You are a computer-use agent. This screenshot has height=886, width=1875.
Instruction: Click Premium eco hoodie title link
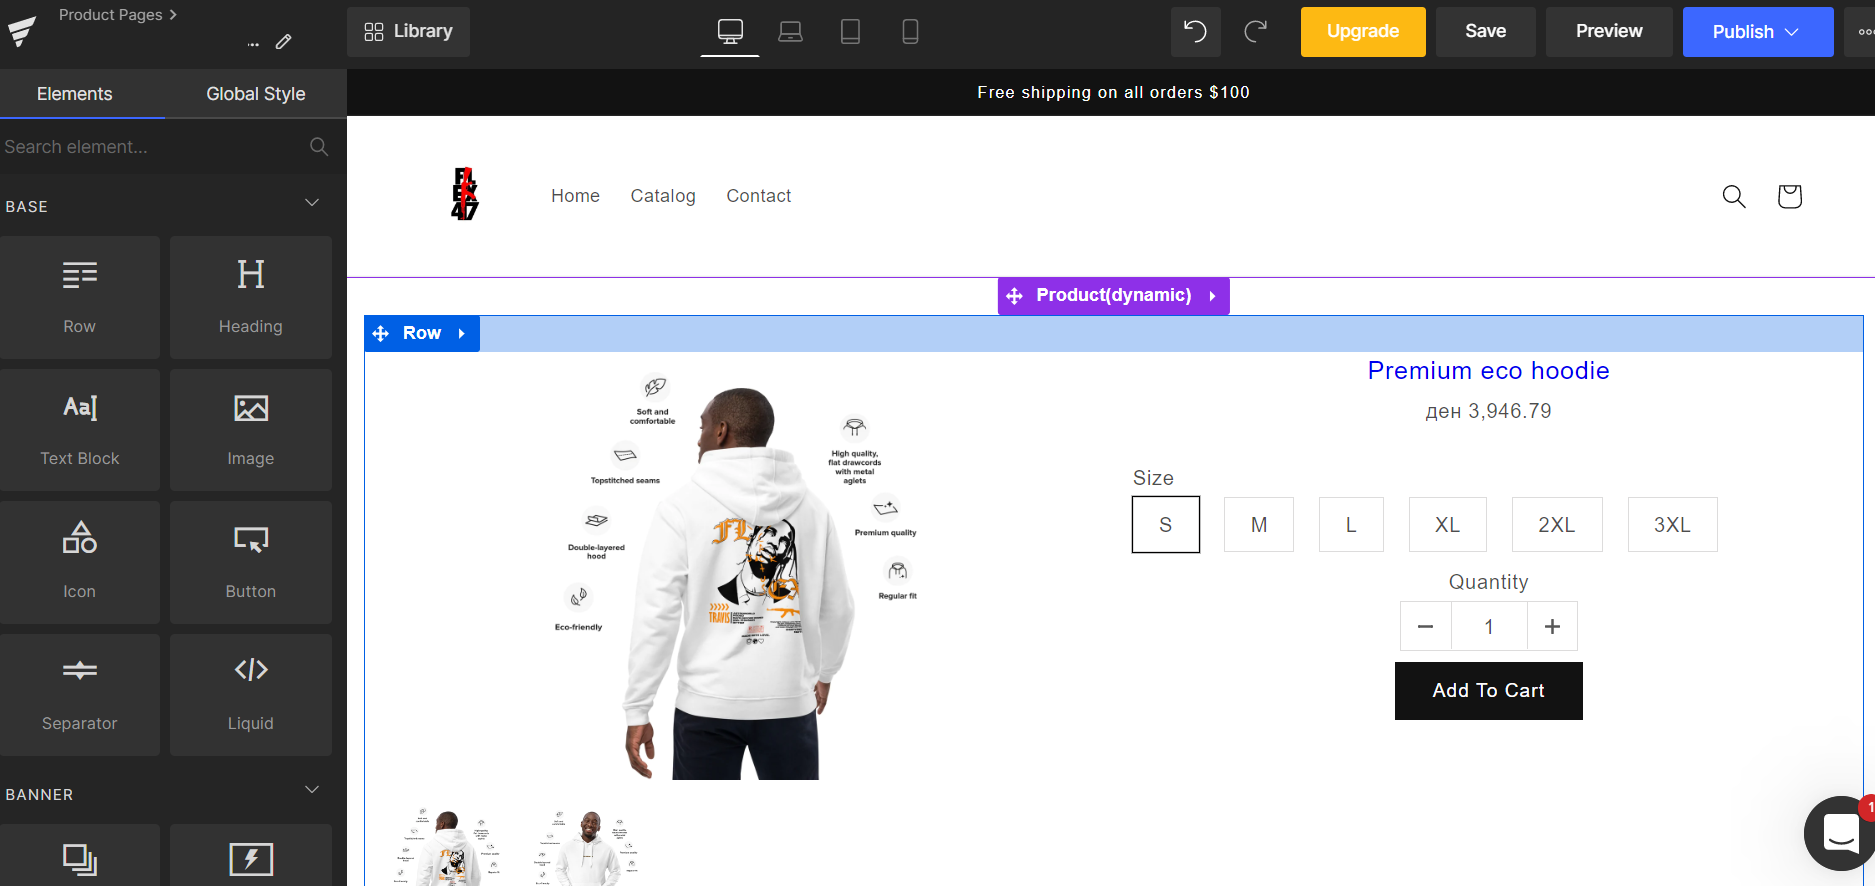(x=1489, y=371)
